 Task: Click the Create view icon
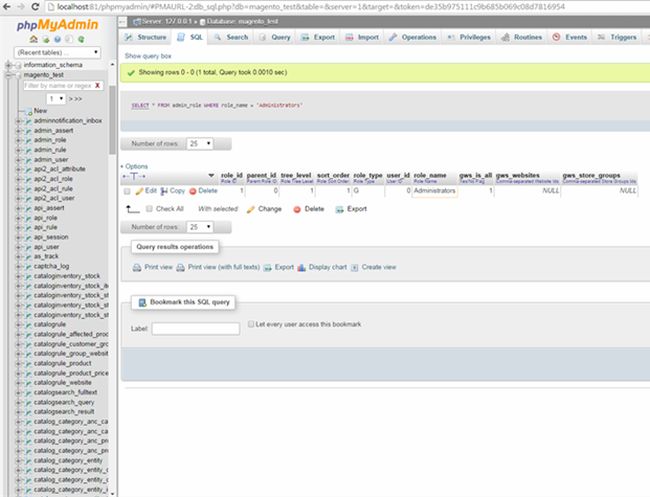pyautogui.click(x=354, y=267)
